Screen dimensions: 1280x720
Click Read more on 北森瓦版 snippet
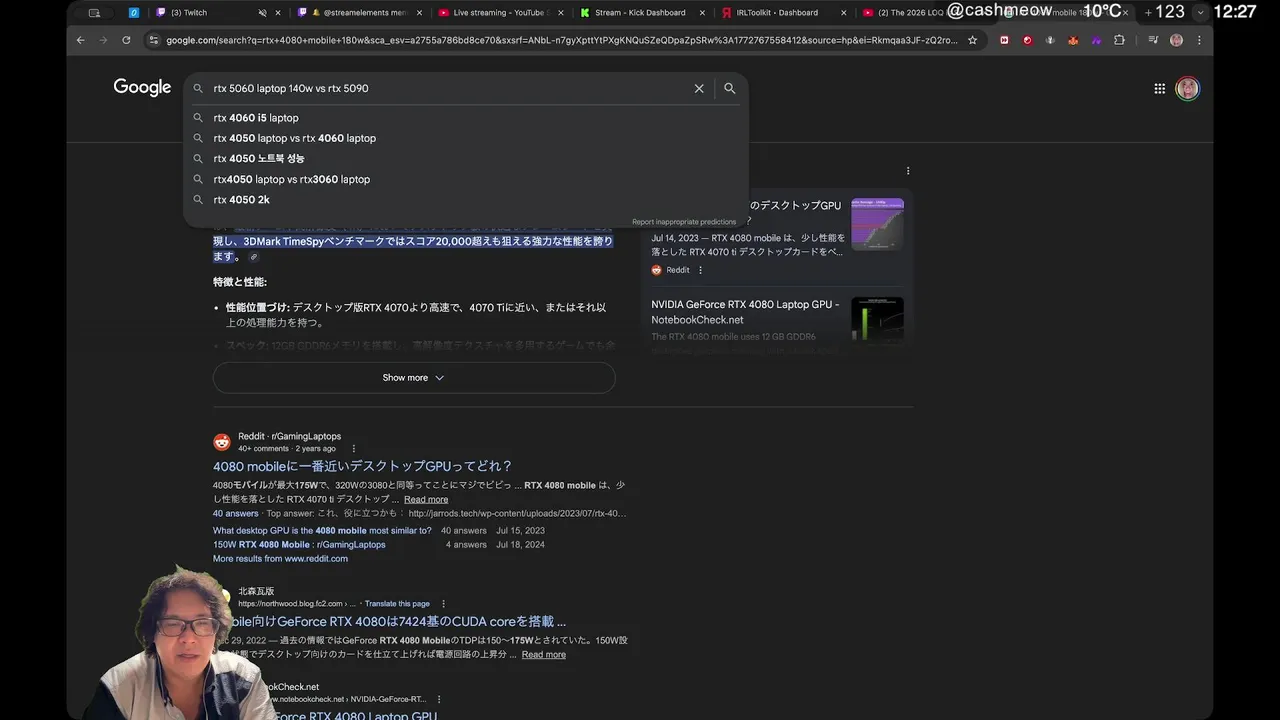[x=544, y=654]
